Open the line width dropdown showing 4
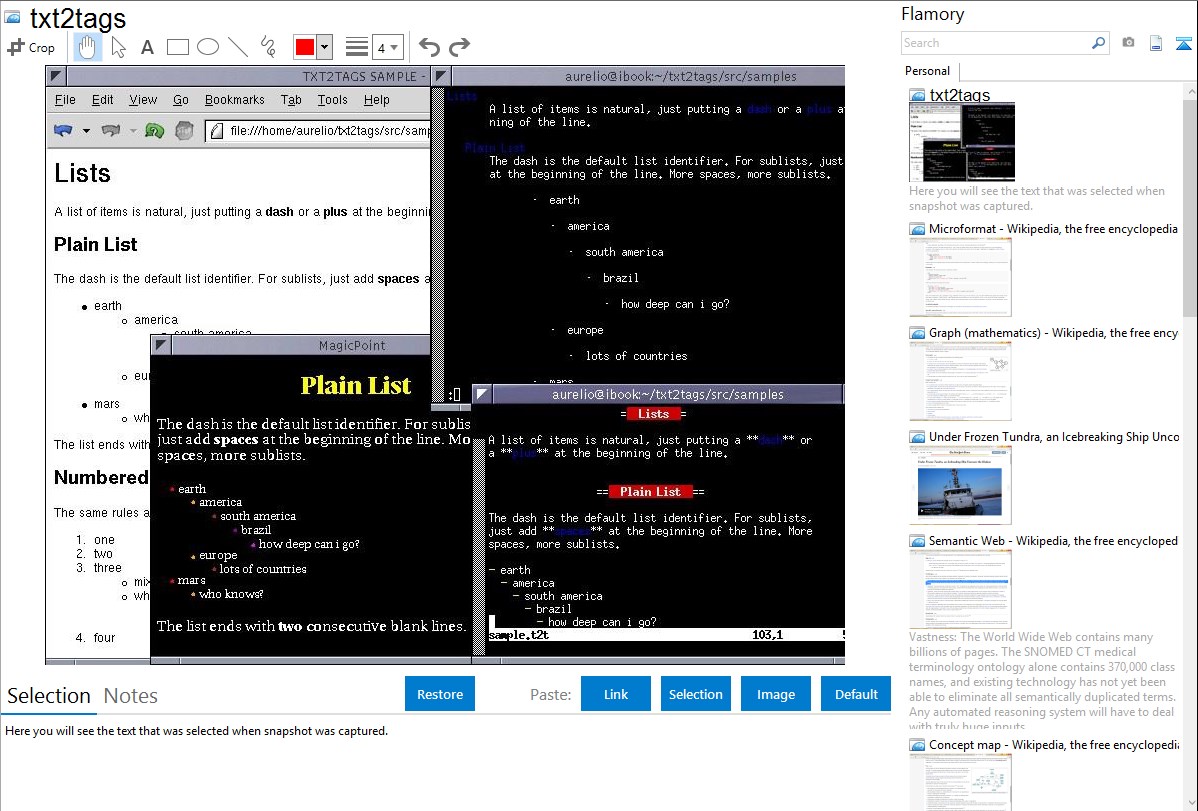The width and height of the screenshot is (1198, 811). (387, 47)
